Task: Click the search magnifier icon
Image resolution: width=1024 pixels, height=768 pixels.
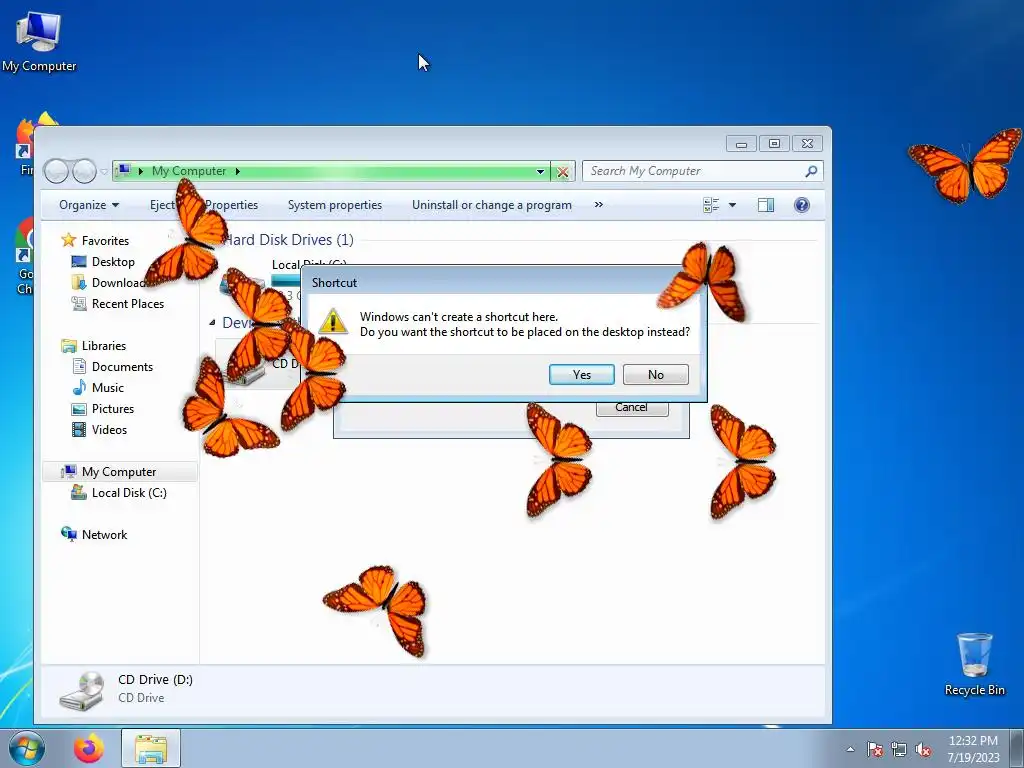Action: (811, 171)
